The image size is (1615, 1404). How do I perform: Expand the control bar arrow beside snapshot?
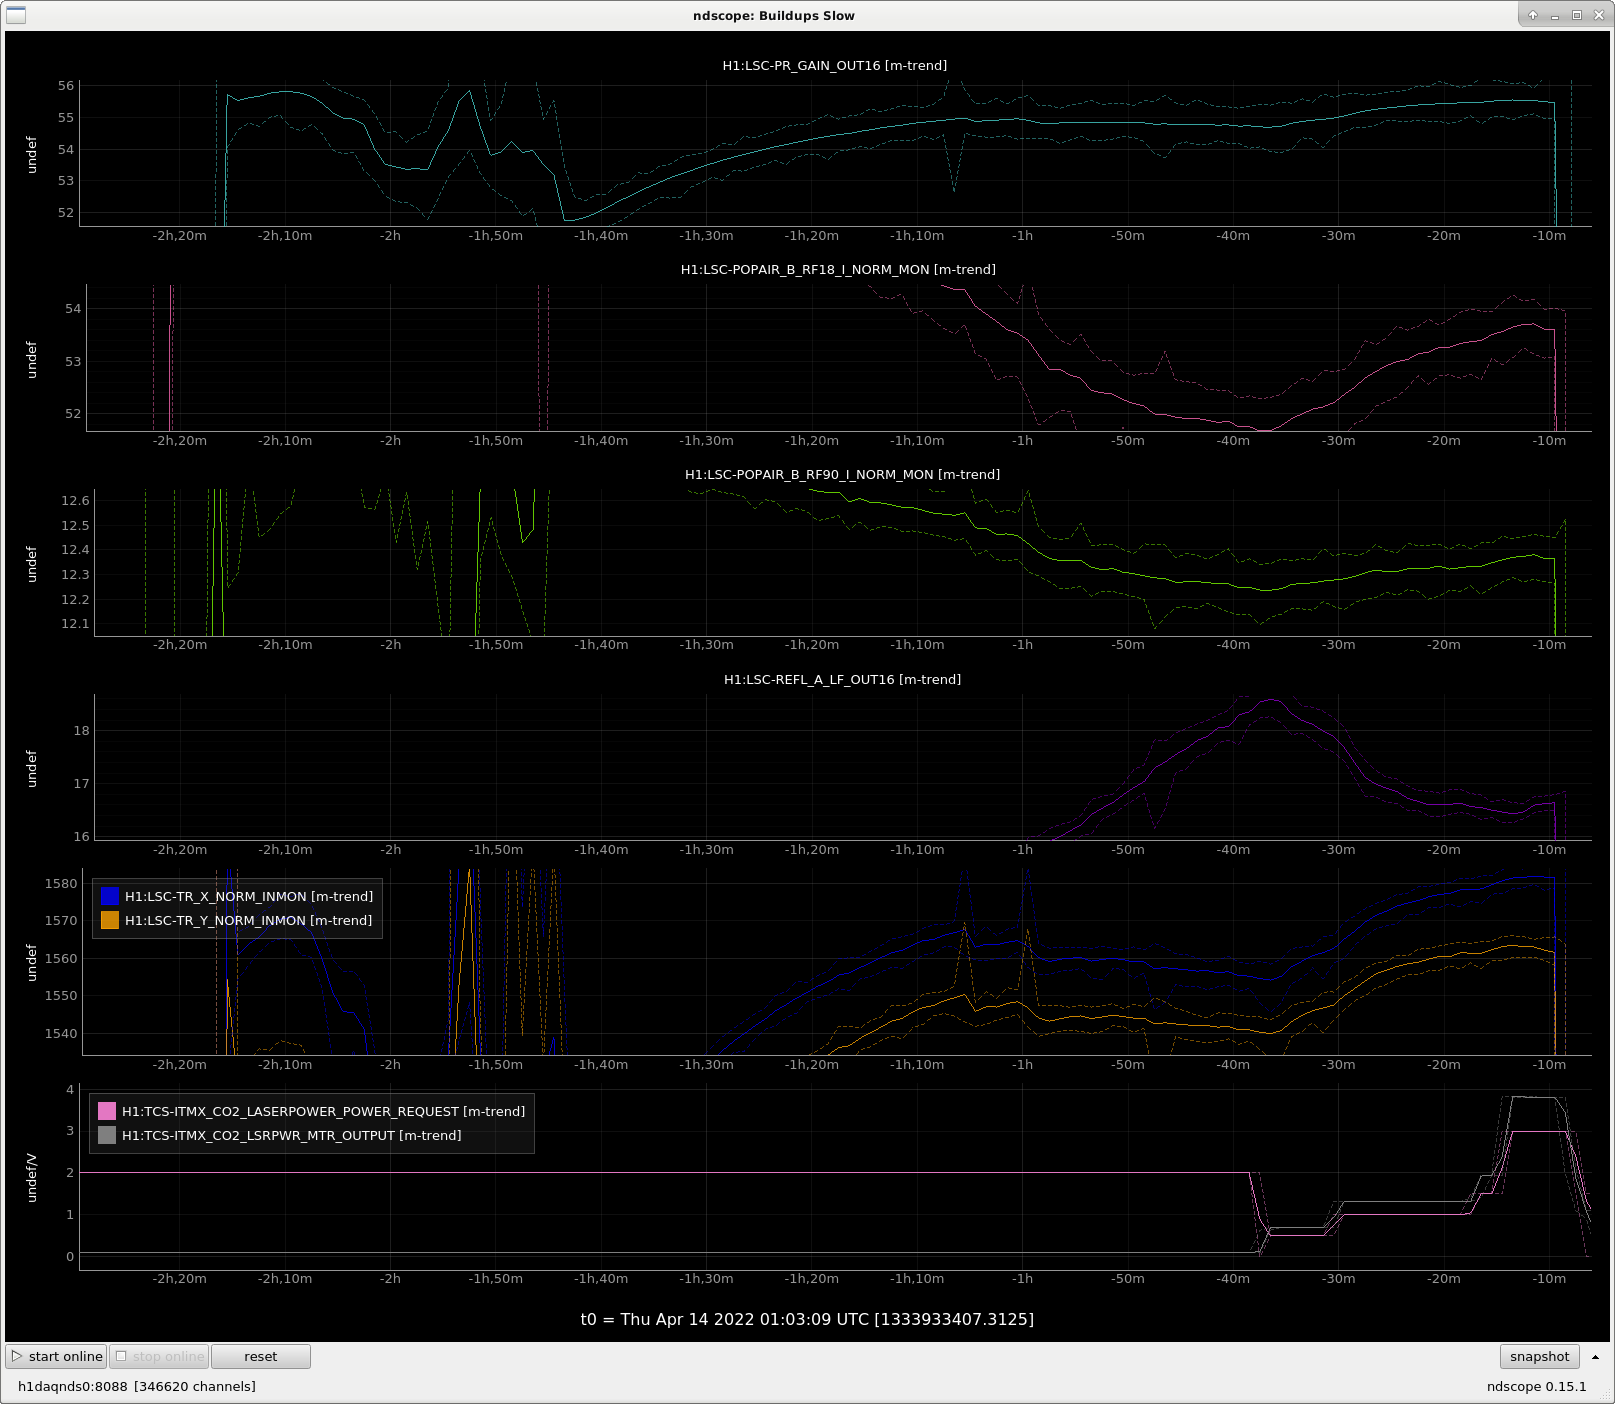click(1595, 1357)
